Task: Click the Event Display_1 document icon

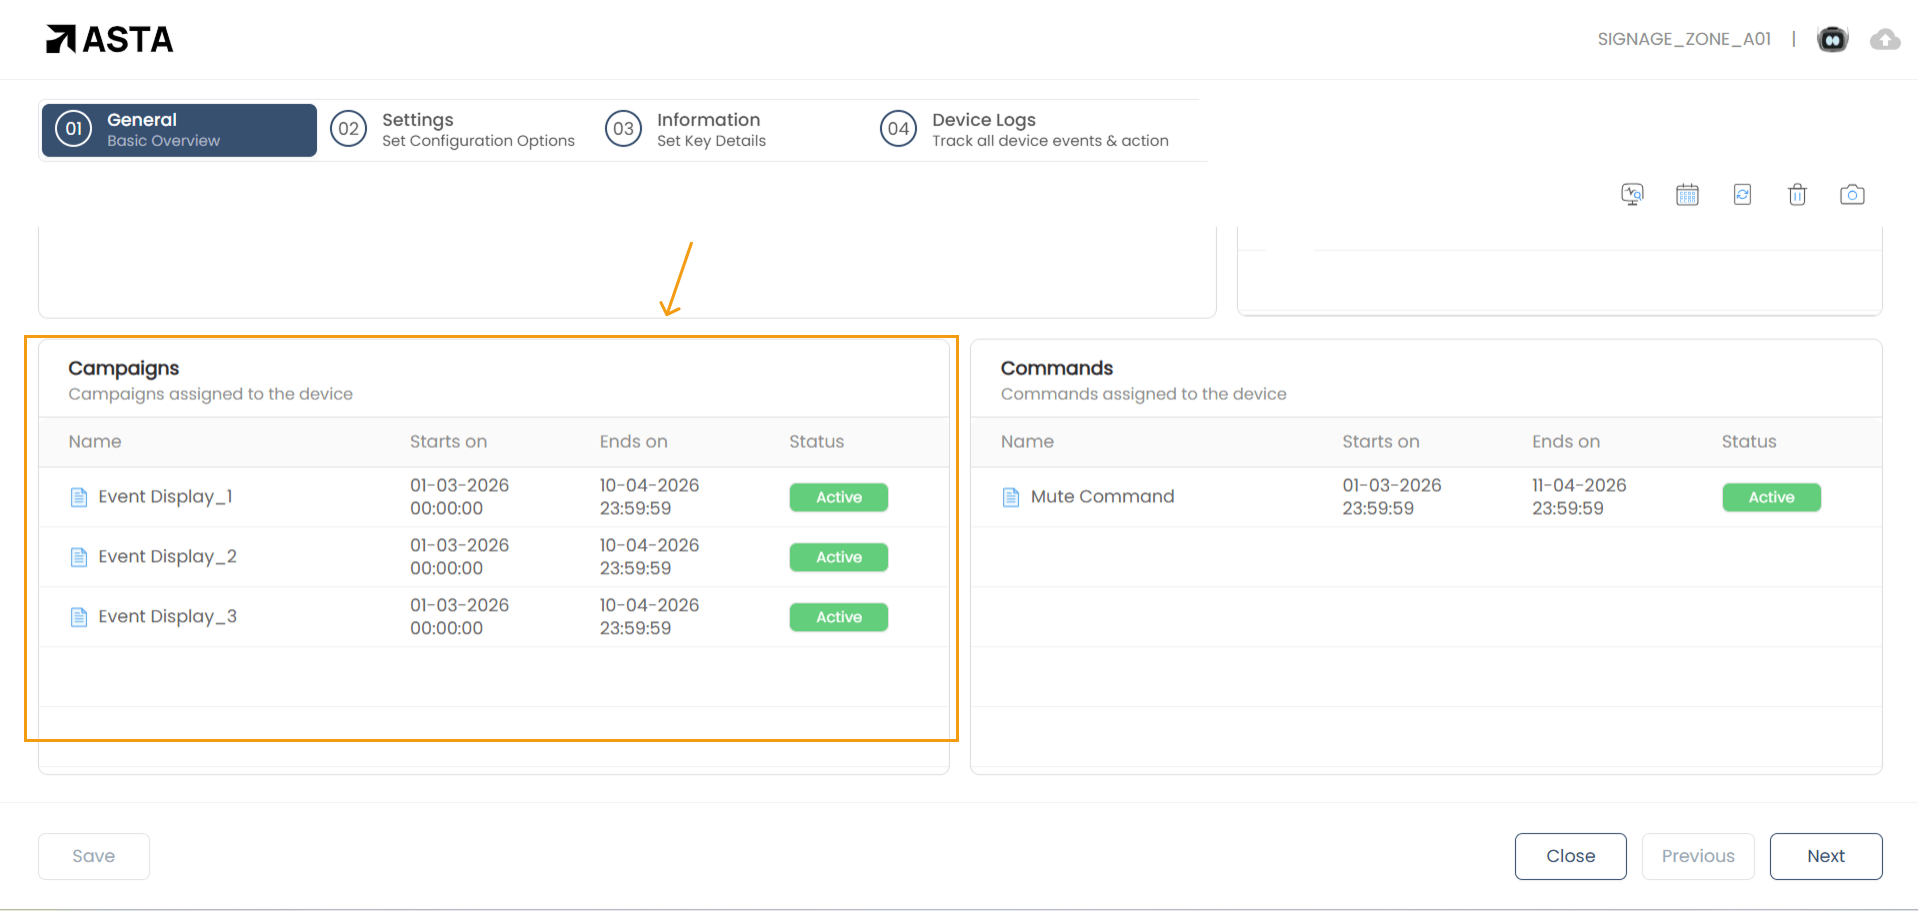Action: pyautogui.click(x=79, y=497)
